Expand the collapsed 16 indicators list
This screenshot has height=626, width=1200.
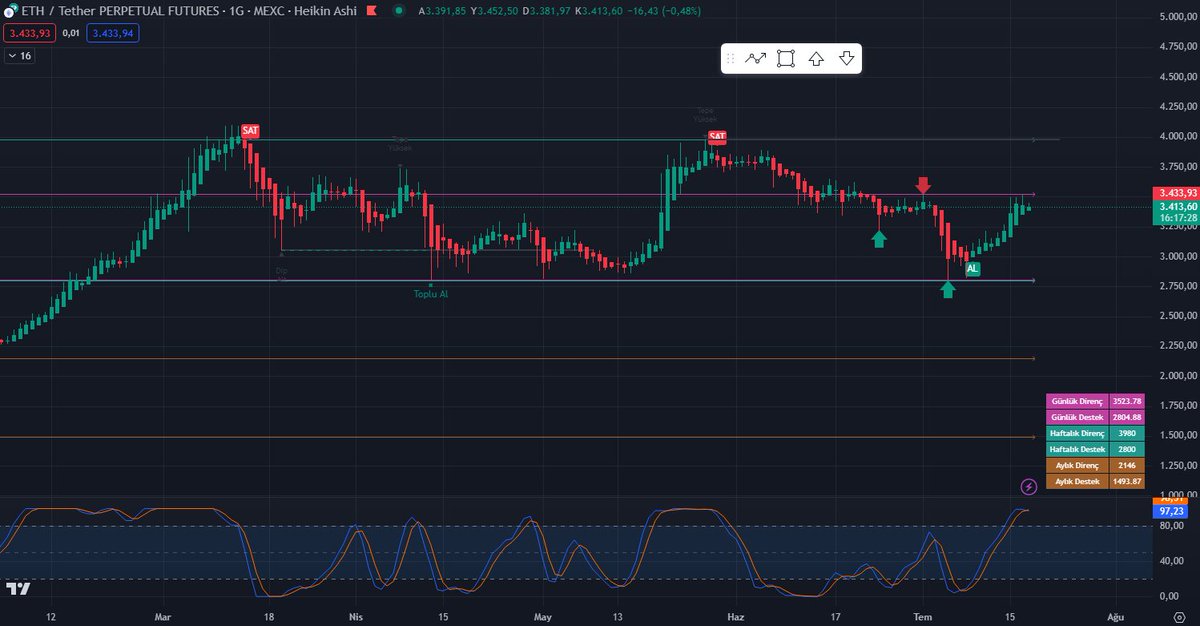[x=19, y=56]
